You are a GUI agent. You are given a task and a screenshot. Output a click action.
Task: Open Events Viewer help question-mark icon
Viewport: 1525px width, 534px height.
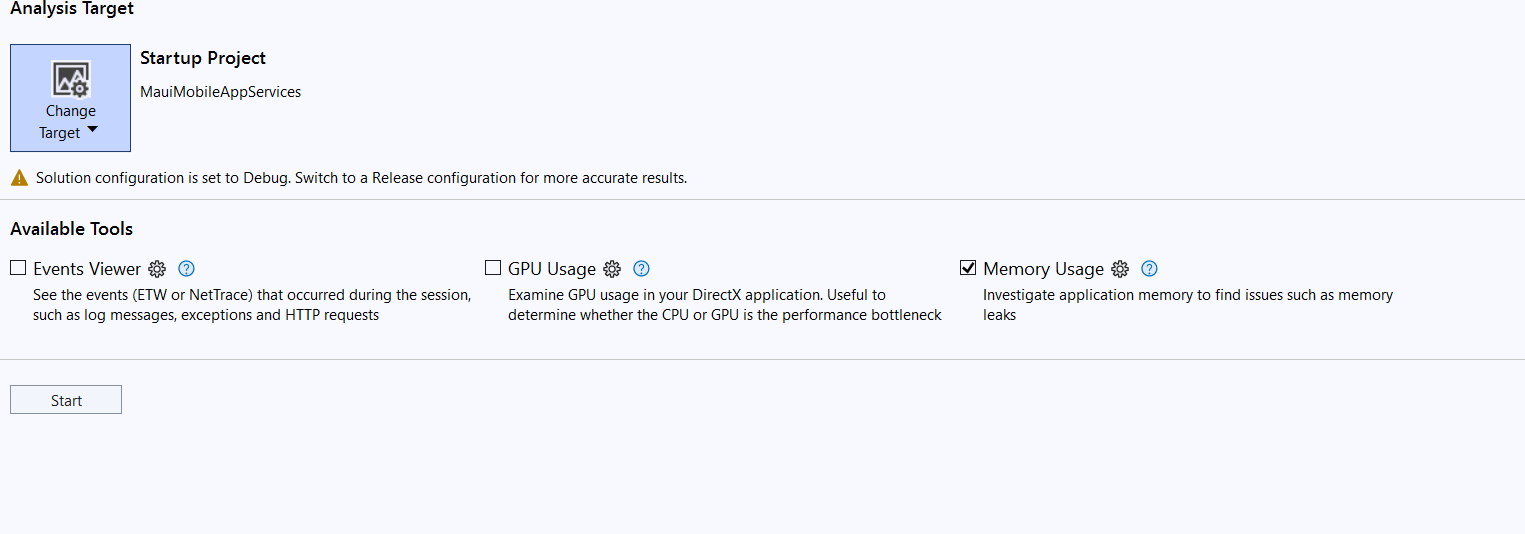[186, 269]
